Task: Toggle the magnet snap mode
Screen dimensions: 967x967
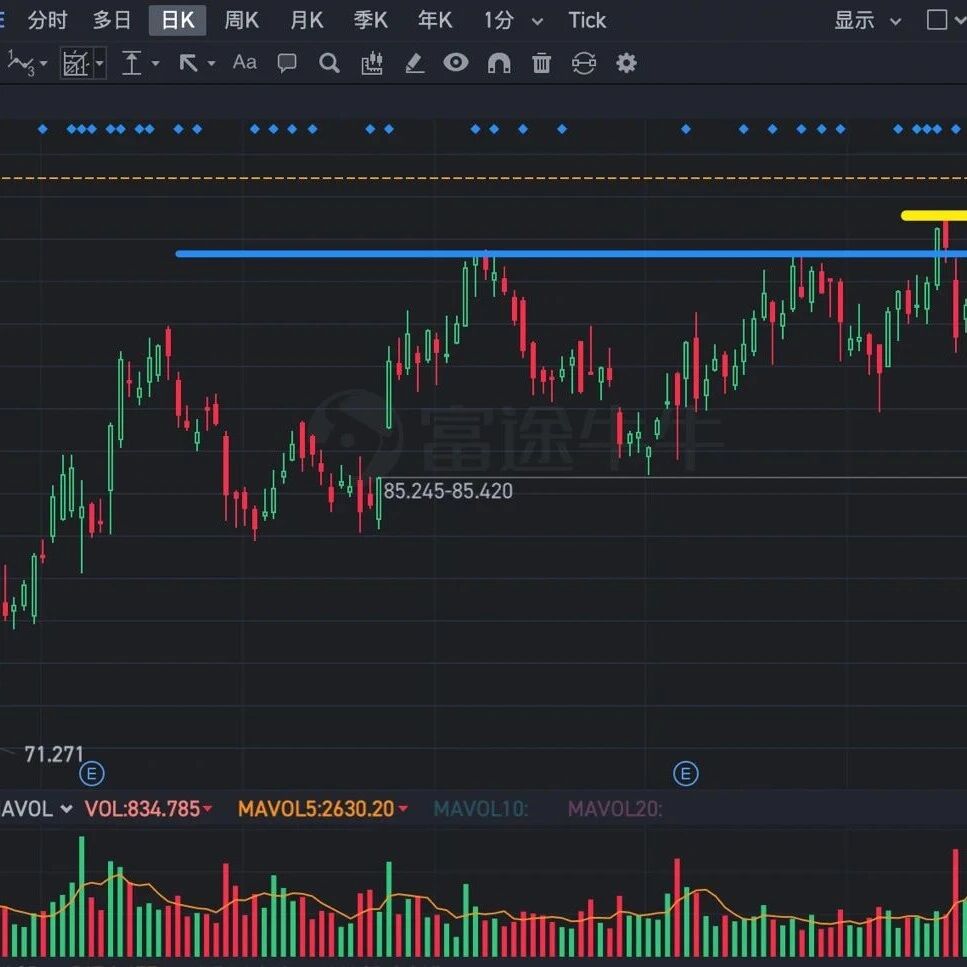Action: (x=499, y=63)
